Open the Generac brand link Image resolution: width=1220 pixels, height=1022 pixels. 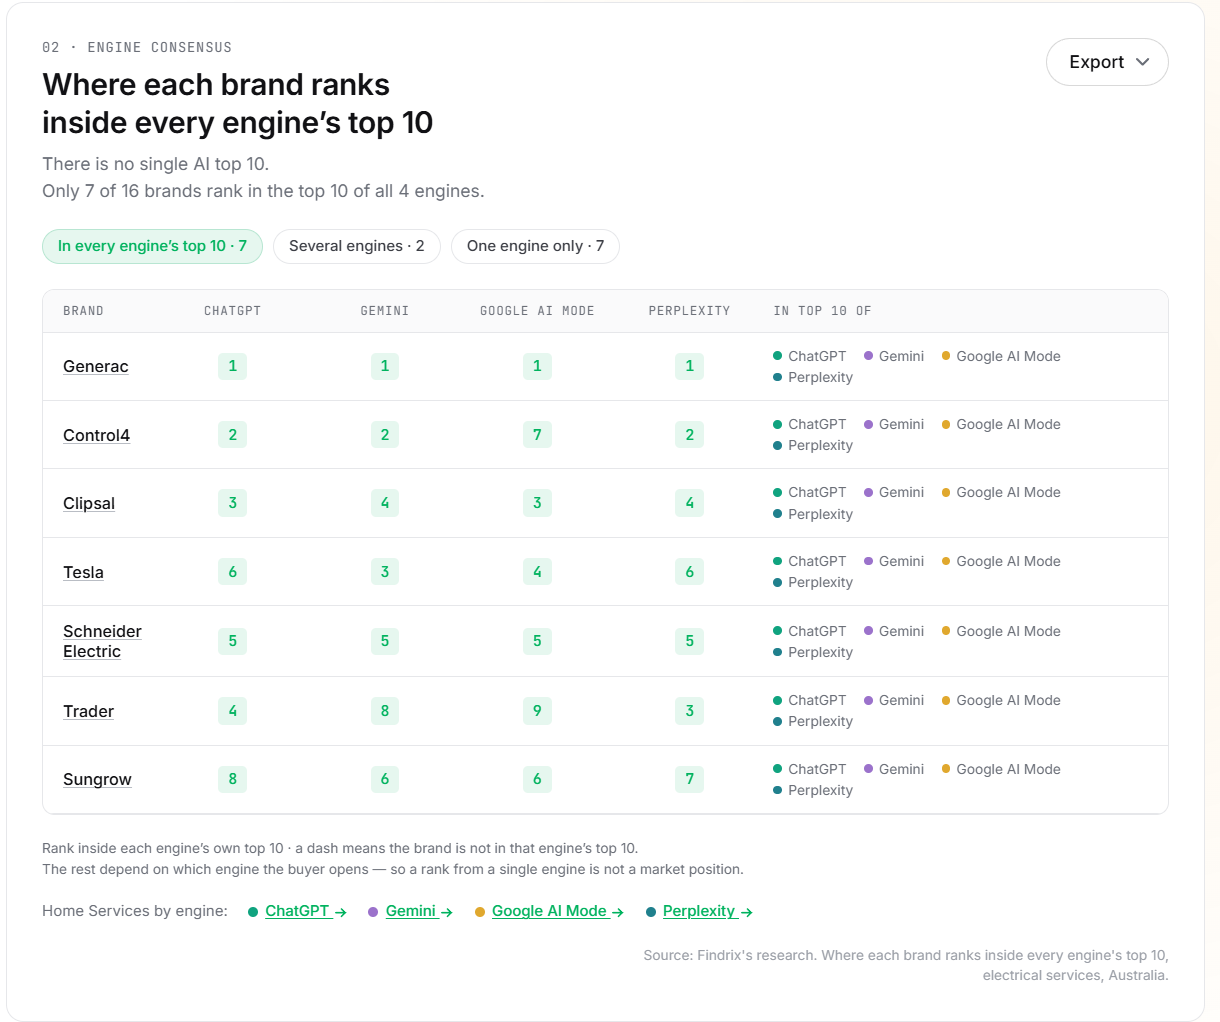(x=96, y=366)
